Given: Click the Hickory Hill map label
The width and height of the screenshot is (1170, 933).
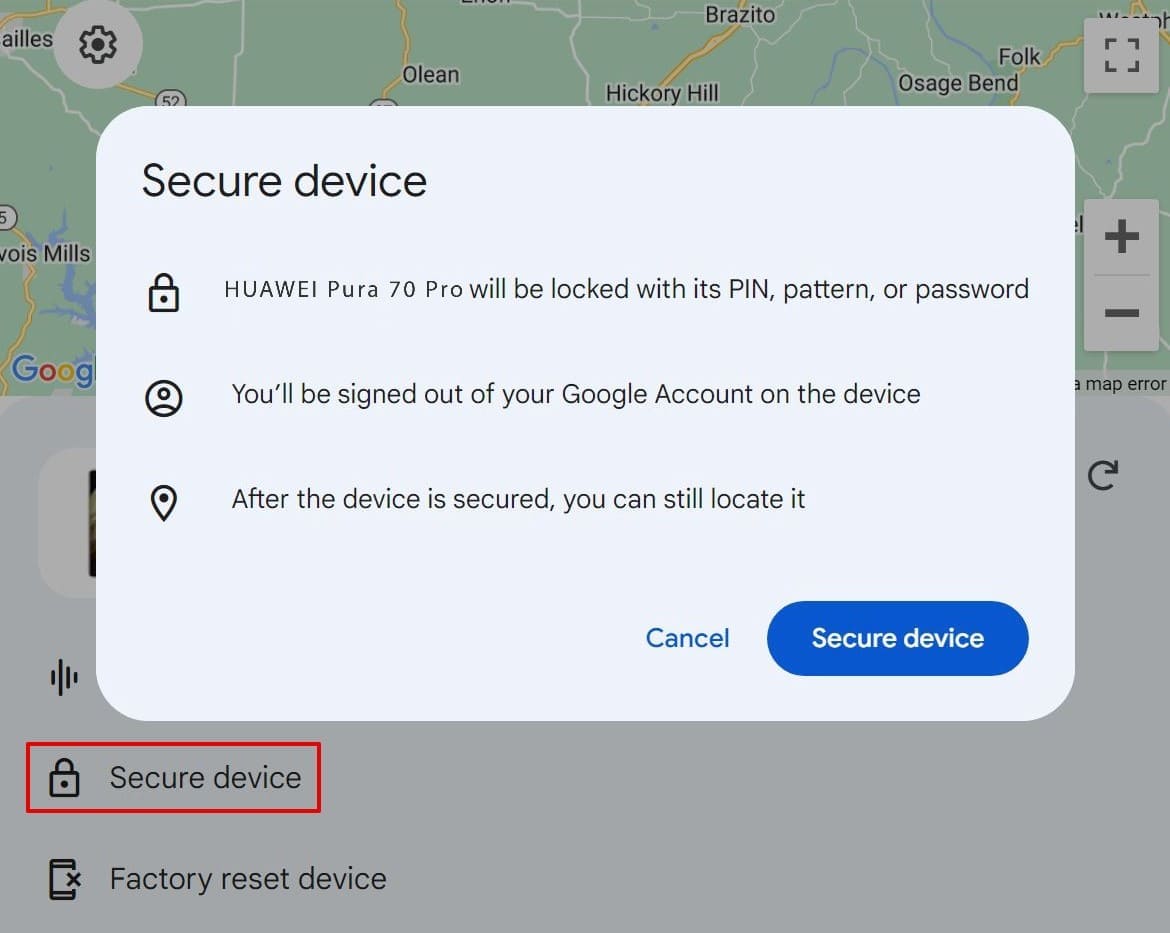Looking at the screenshot, I should point(662,92).
